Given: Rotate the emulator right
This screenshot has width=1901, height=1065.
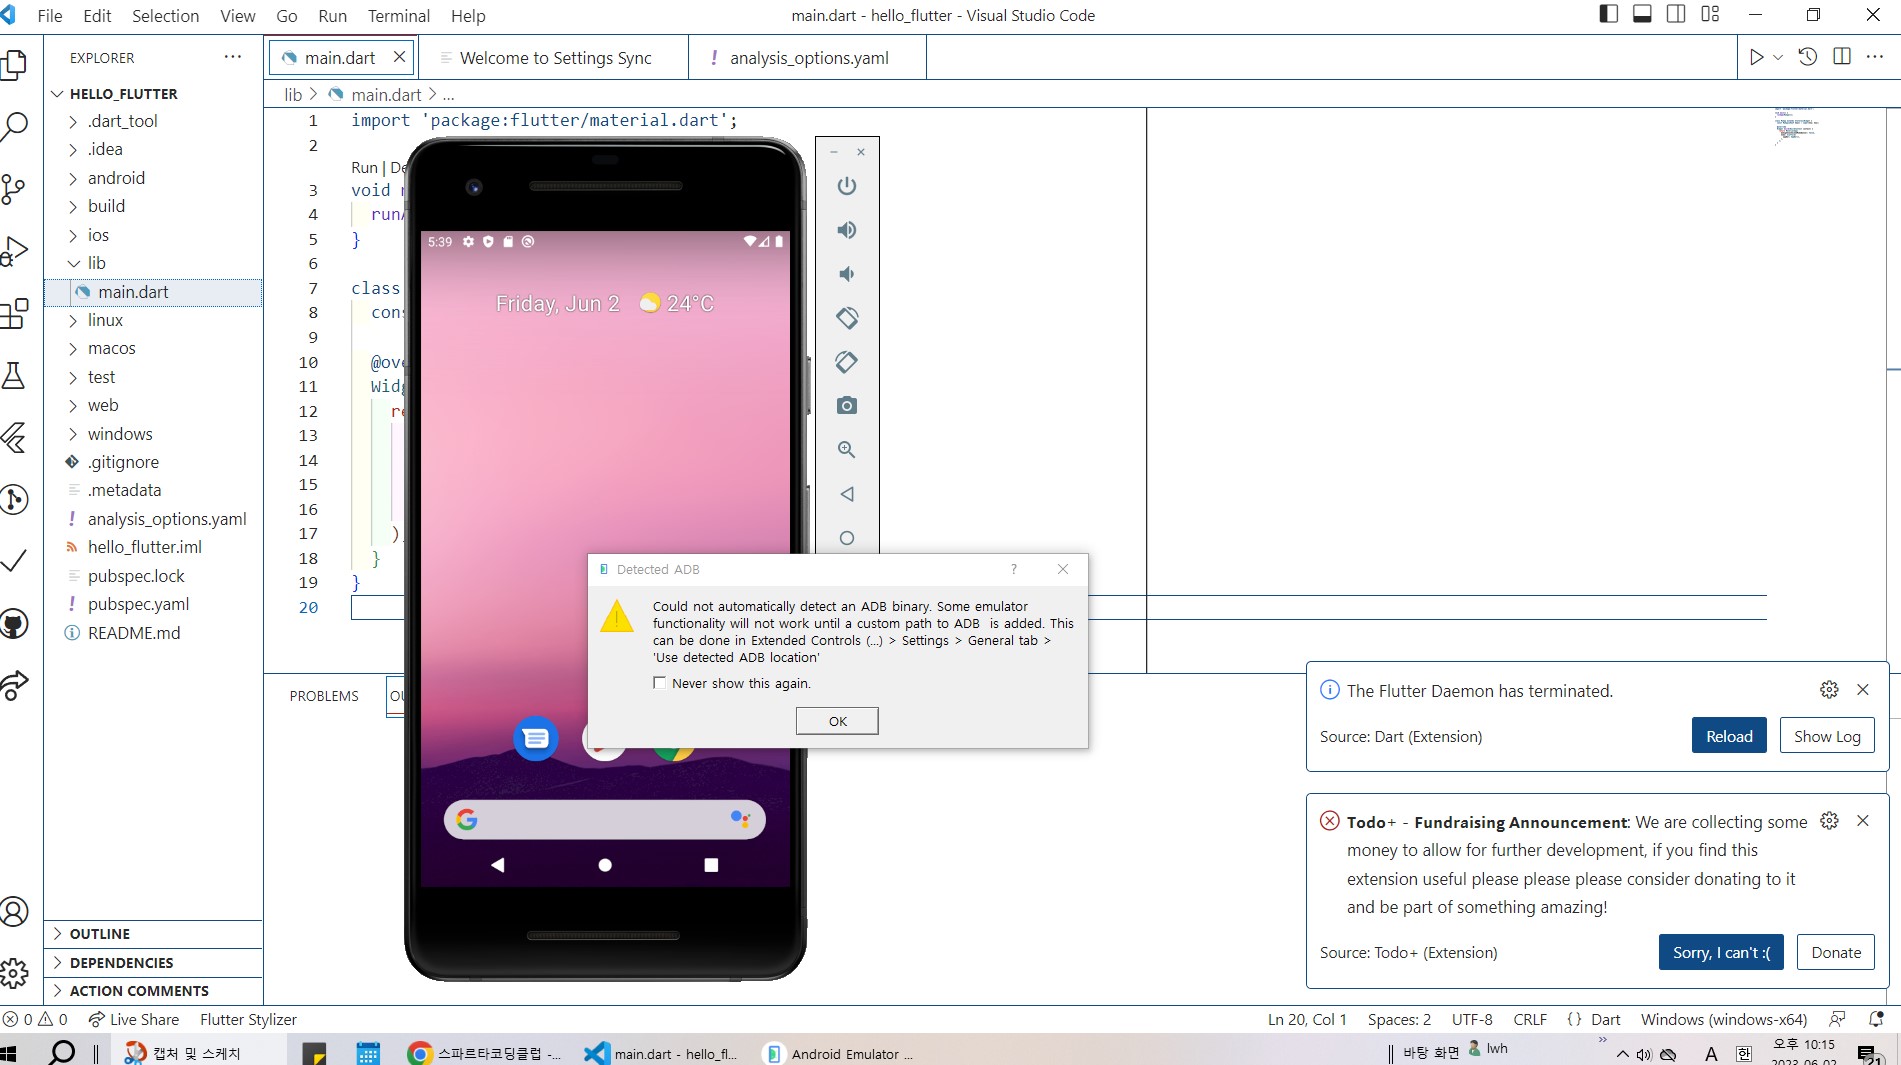Looking at the screenshot, I should pyautogui.click(x=847, y=362).
